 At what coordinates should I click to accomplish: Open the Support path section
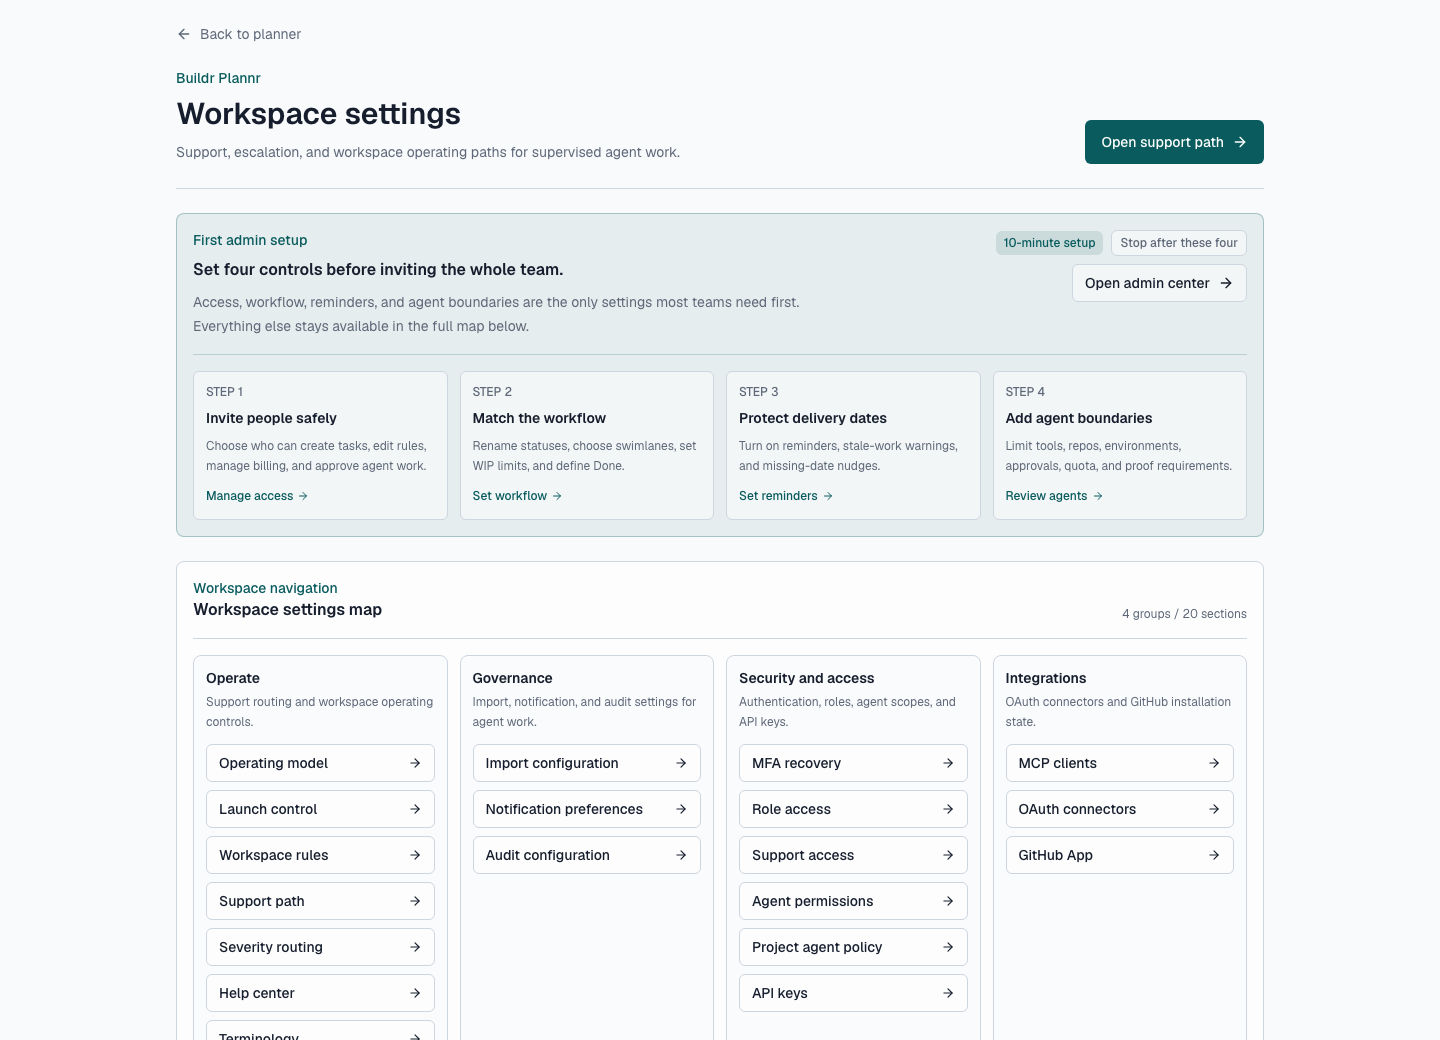(x=320, y=901)
